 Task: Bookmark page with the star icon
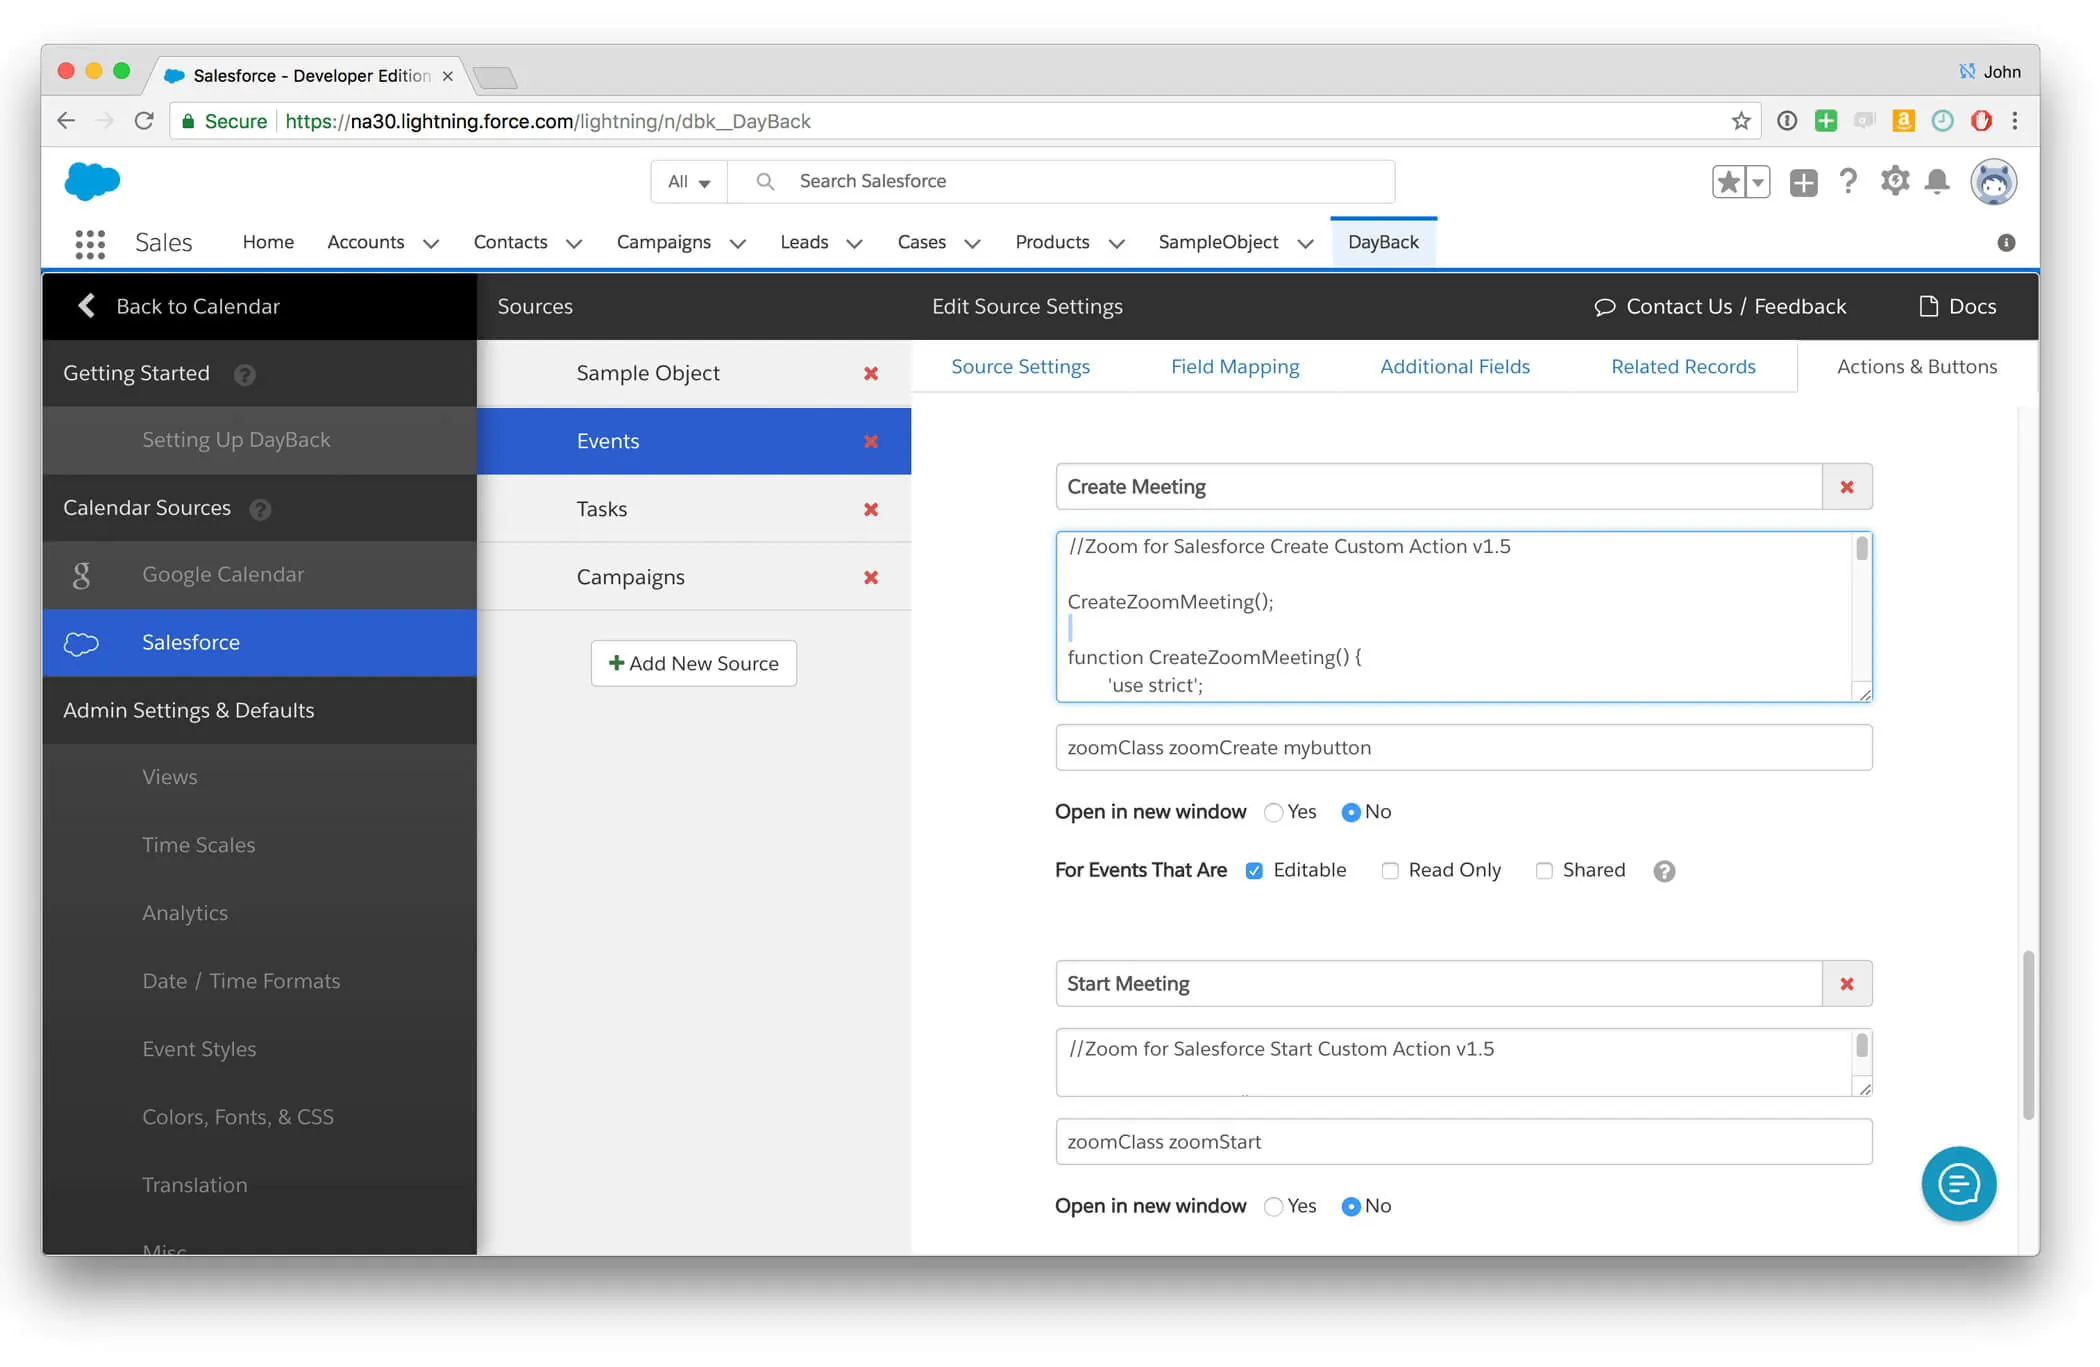(1741, 121)
